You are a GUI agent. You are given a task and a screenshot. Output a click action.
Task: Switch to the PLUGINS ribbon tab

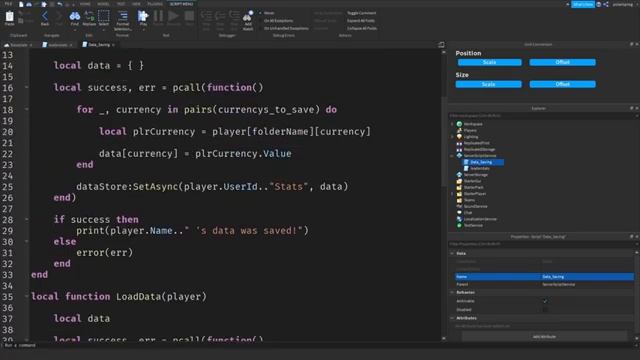pyautogui.click(x=155, y=4)
